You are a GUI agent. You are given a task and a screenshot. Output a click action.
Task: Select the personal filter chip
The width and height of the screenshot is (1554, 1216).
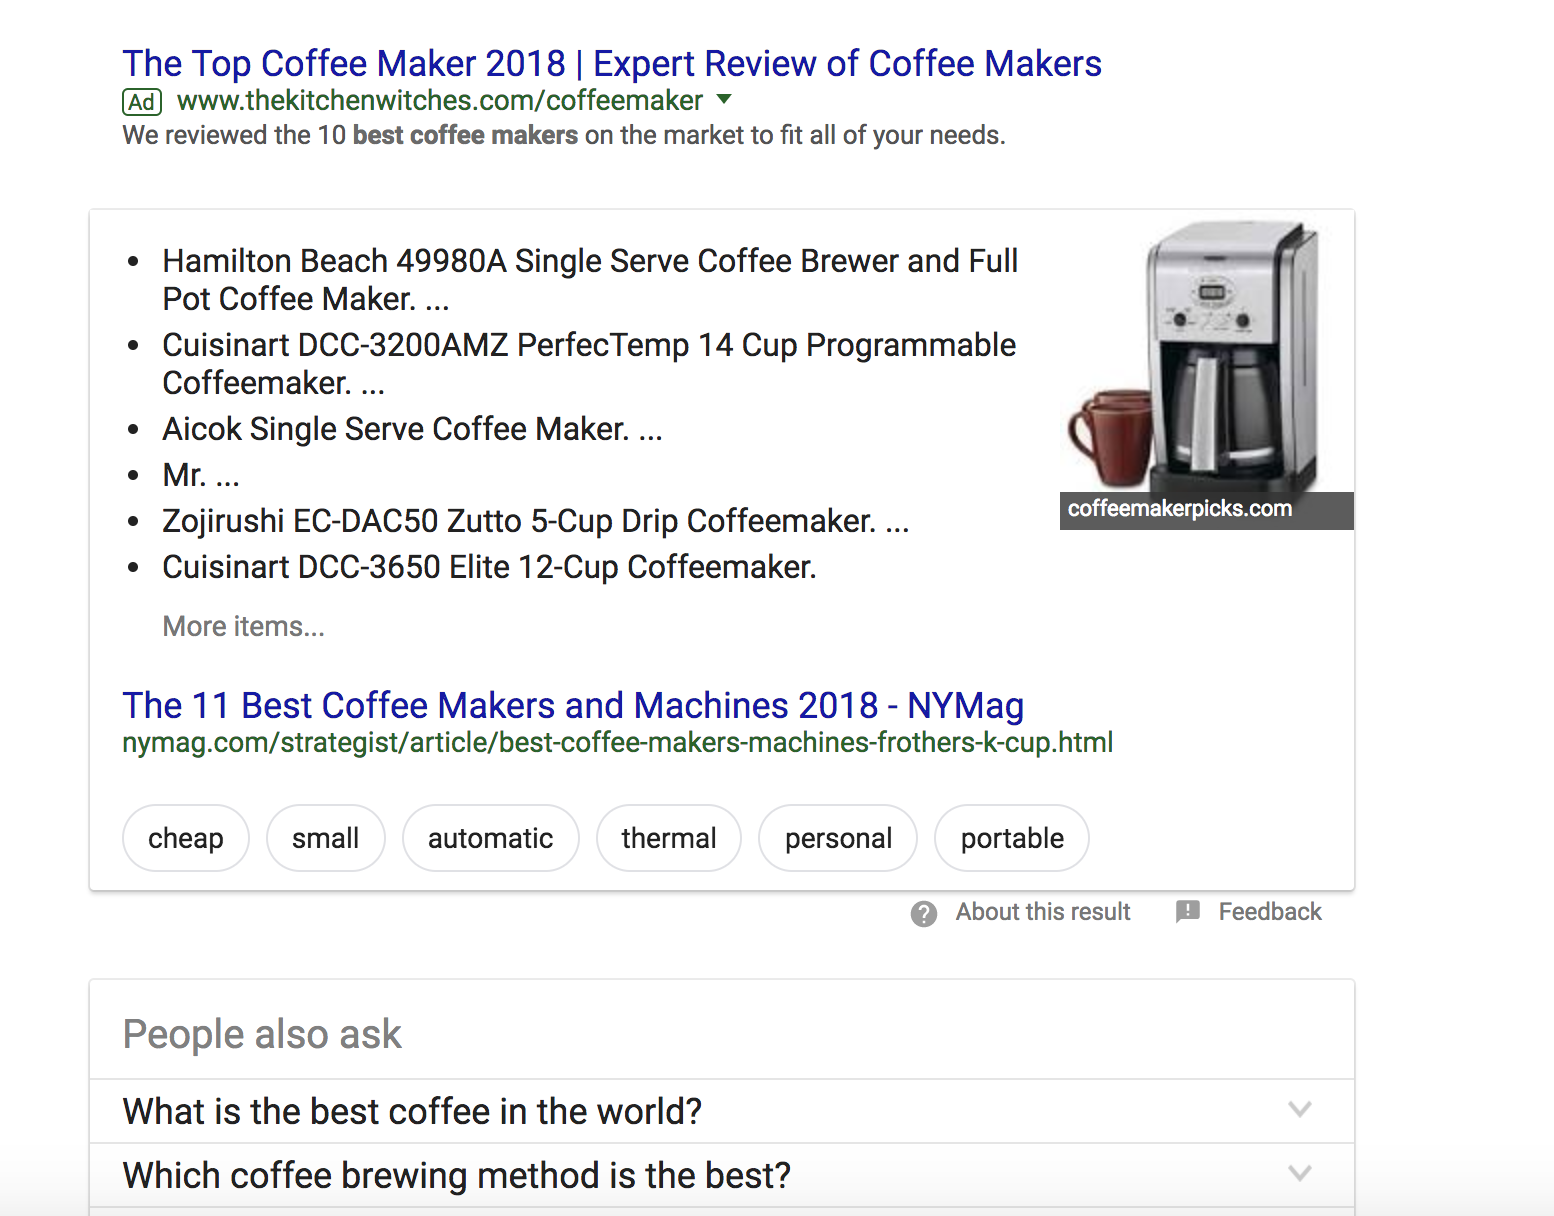tap(837, 838)
